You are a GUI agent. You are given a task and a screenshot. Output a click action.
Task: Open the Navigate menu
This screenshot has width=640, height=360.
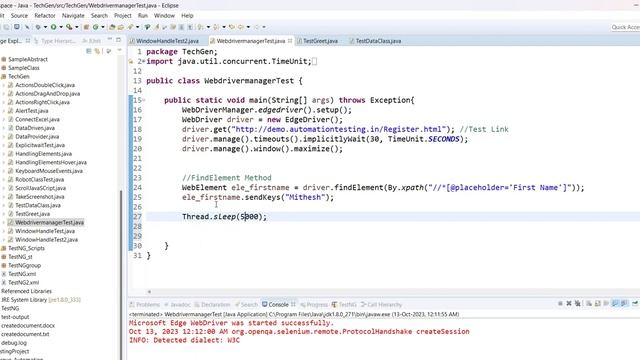point(73,16)
